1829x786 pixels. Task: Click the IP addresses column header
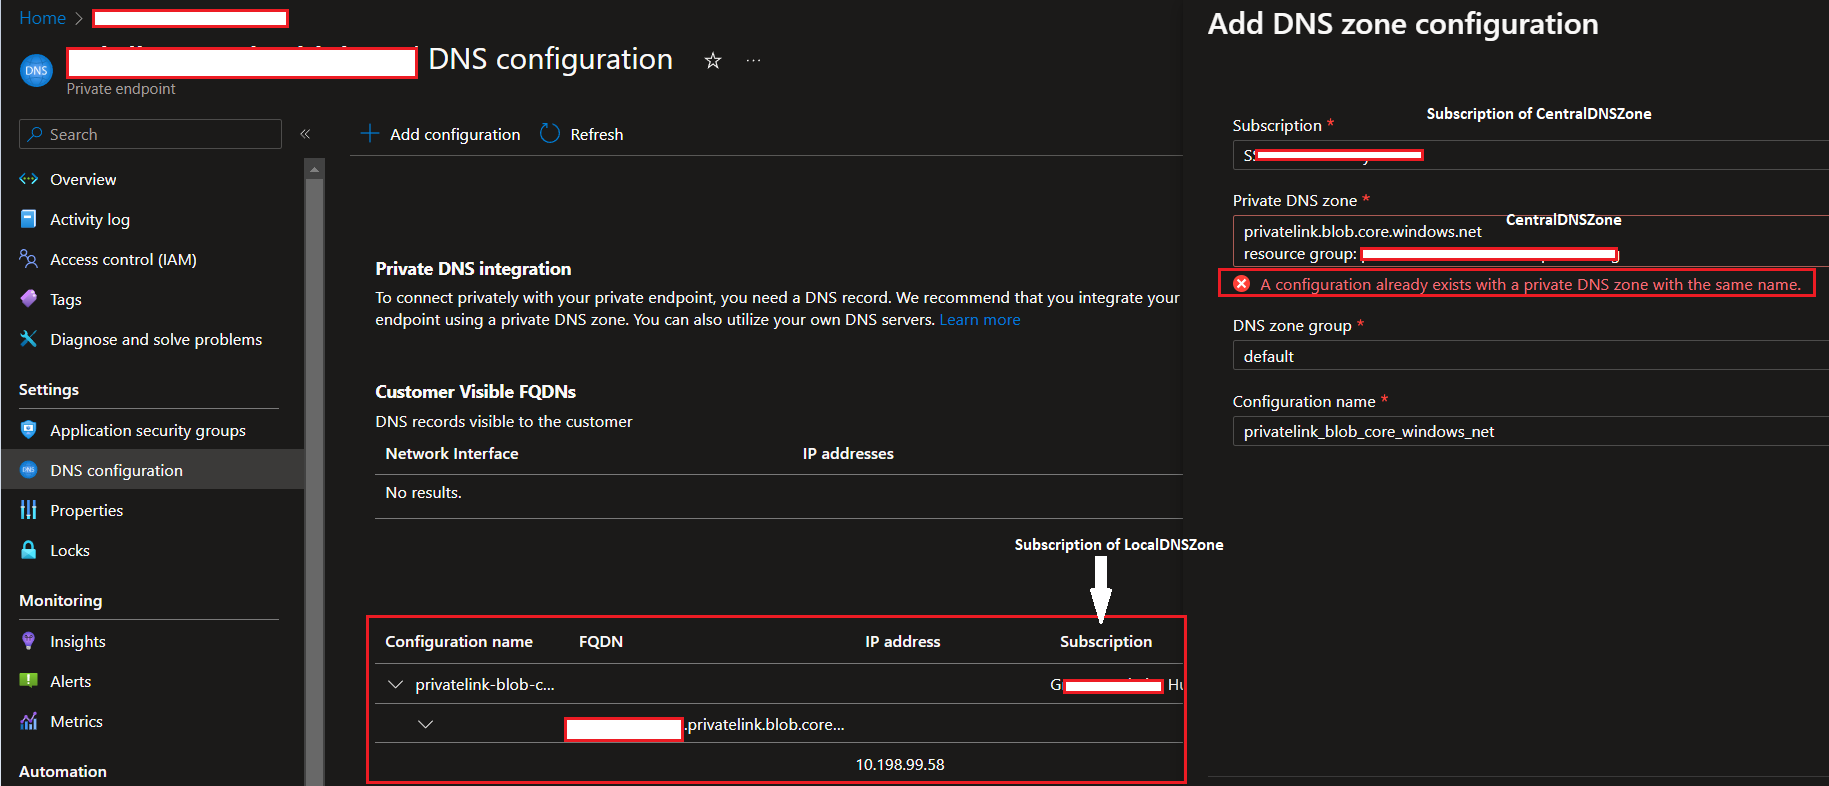[x=848, y=454]
